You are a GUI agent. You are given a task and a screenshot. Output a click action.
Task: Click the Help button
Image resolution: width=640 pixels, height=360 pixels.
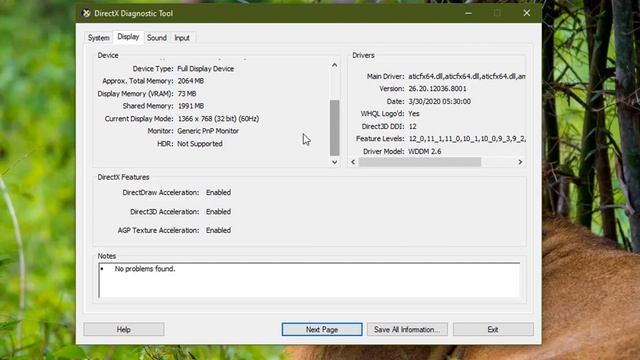click(124, 329)
